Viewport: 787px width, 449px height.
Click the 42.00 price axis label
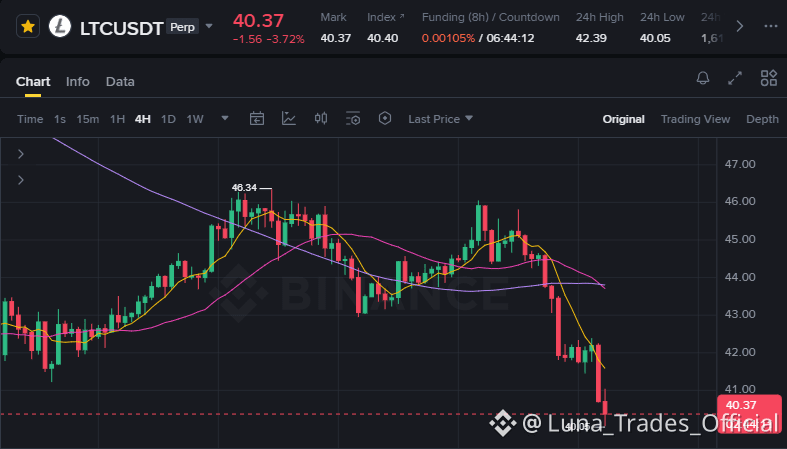pos(740,352)
